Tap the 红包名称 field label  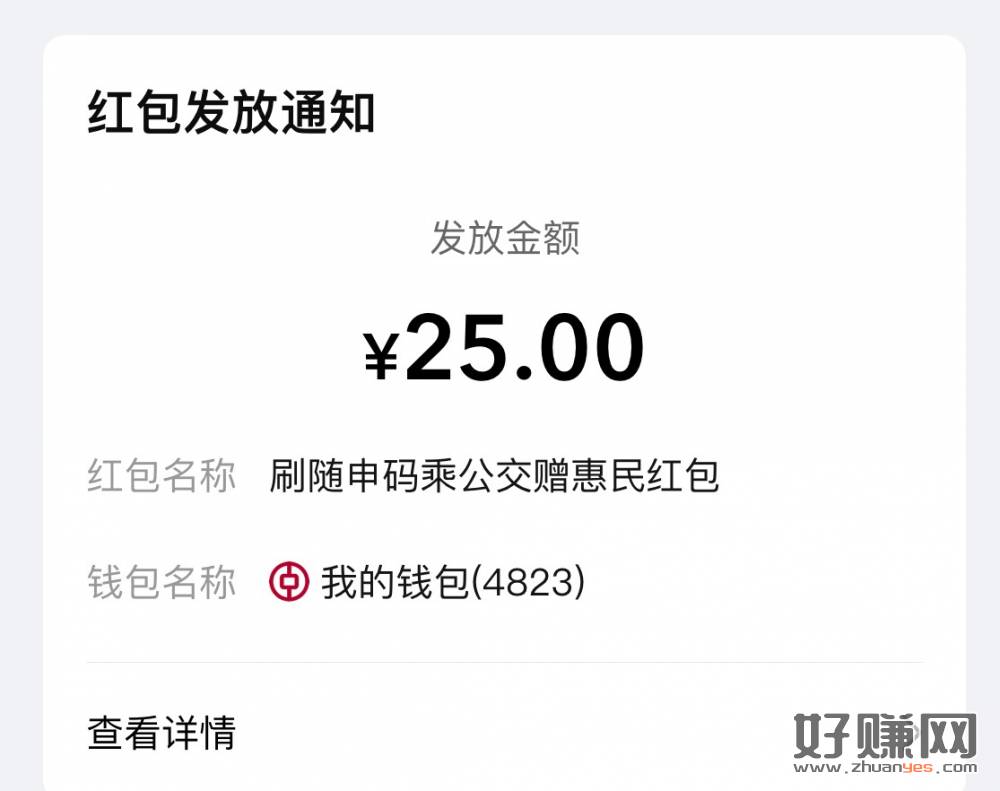(x=162, y=477)
